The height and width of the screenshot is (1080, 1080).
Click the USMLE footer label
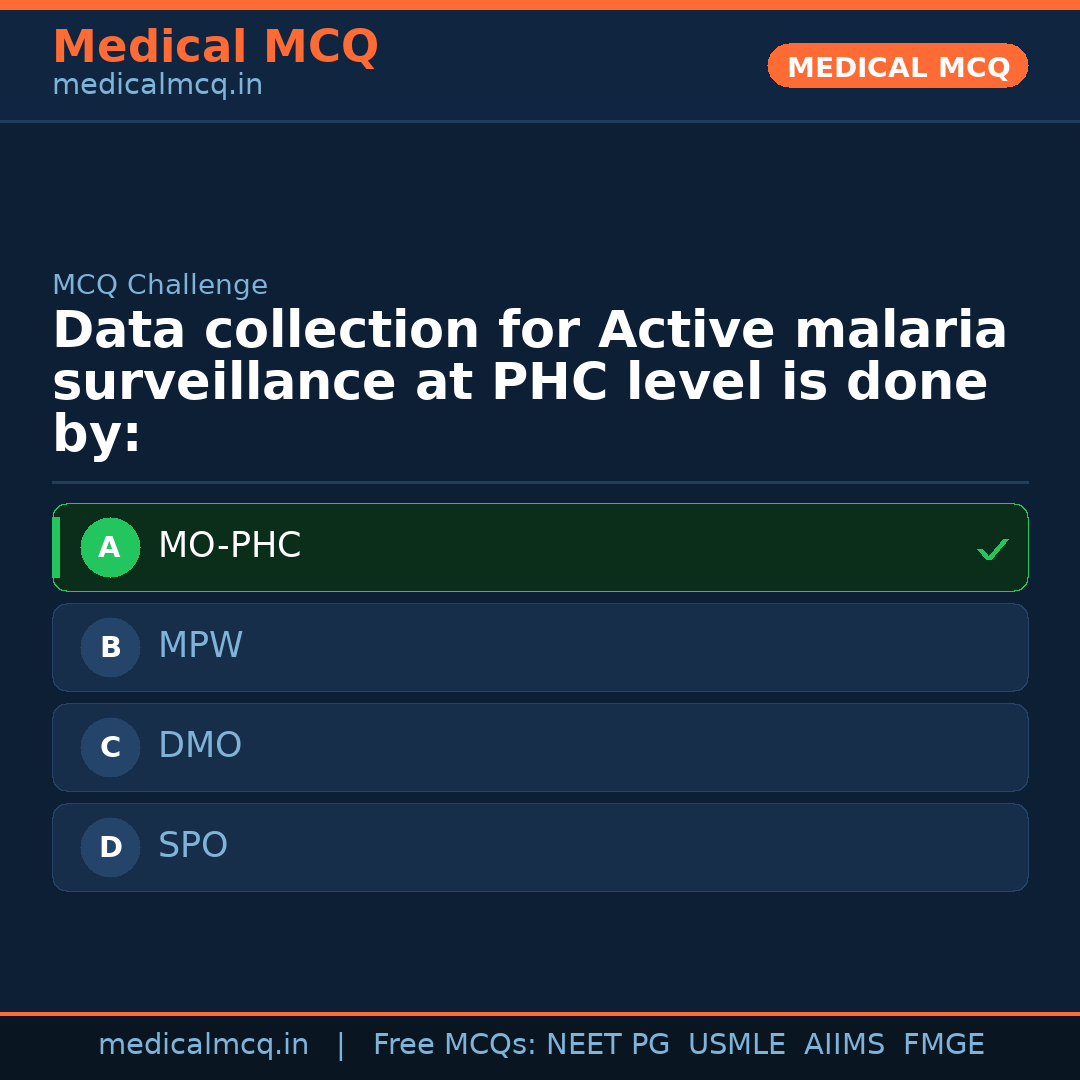[x=736, y=1045]
